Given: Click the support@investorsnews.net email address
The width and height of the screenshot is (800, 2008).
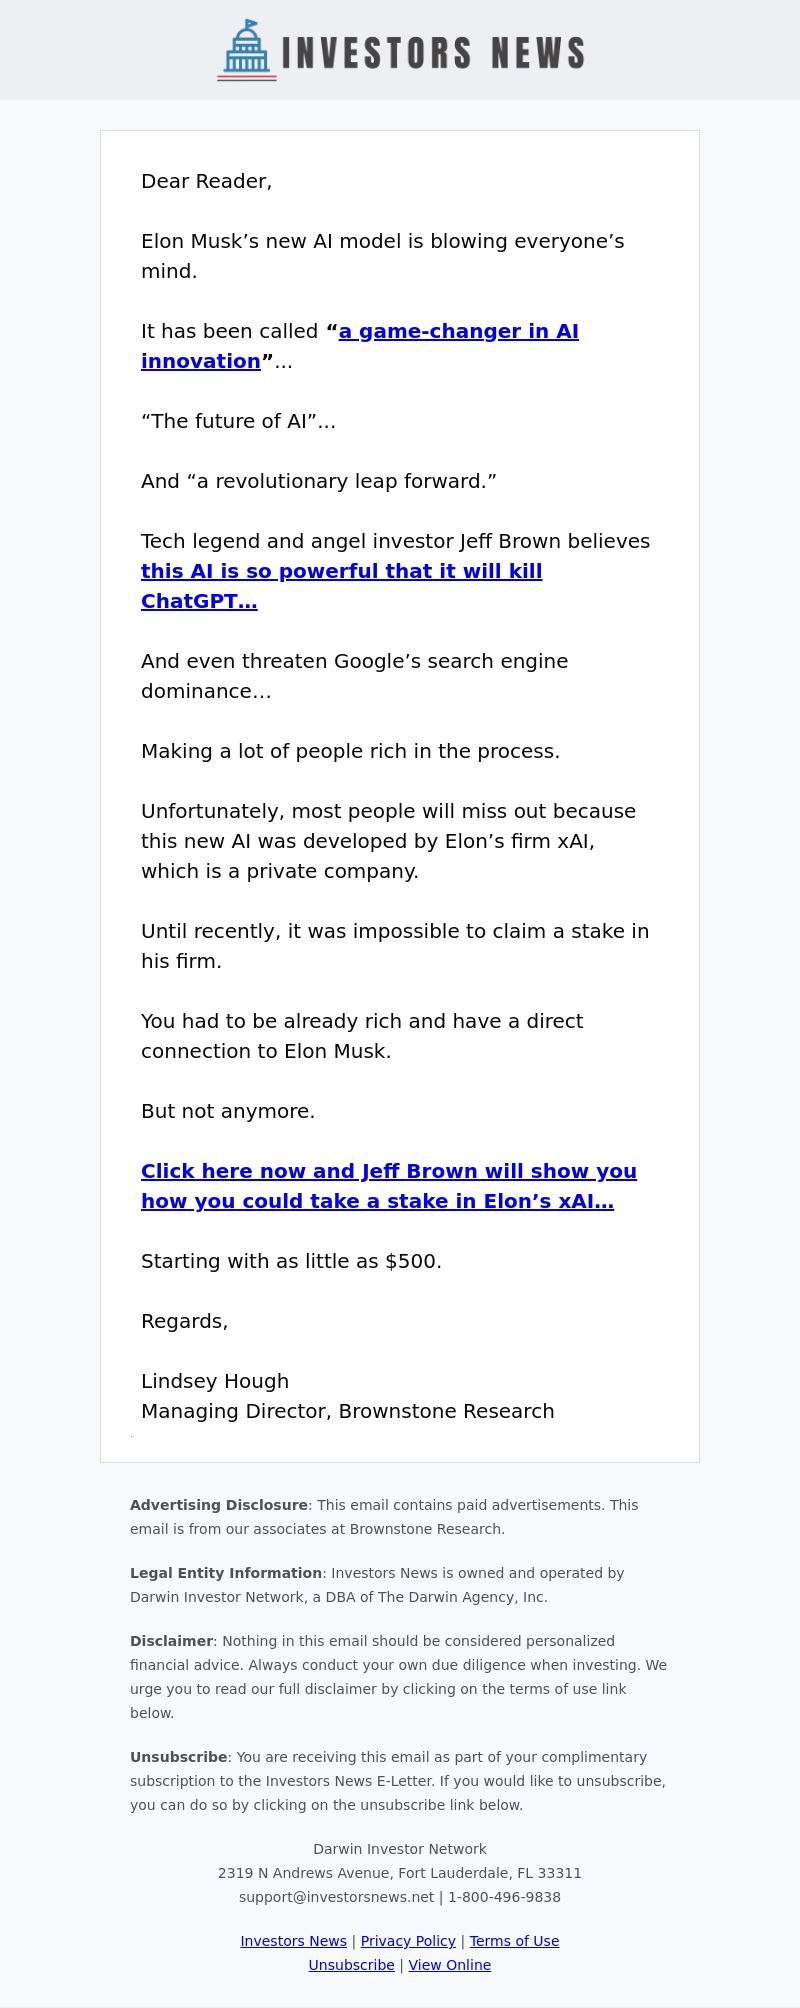Looking at the screenshot, I should 337,1897.
